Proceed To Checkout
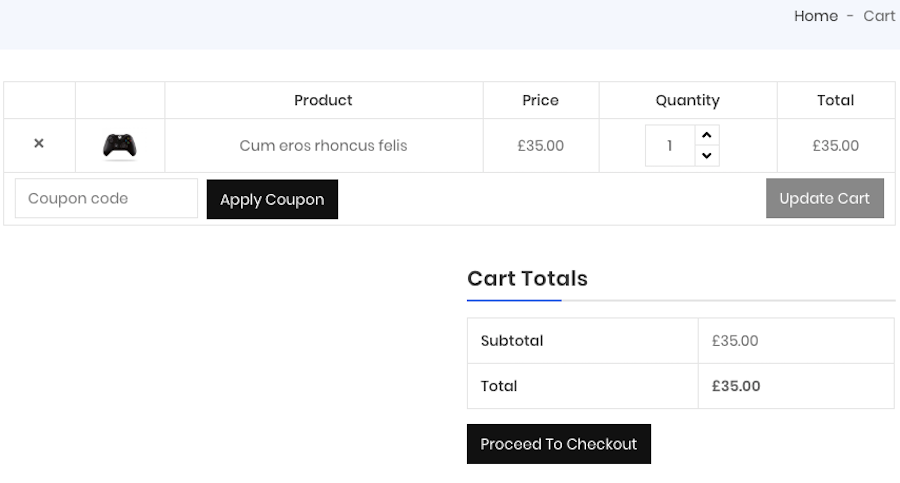The image size is (900, 483). [x=558, y=444]
